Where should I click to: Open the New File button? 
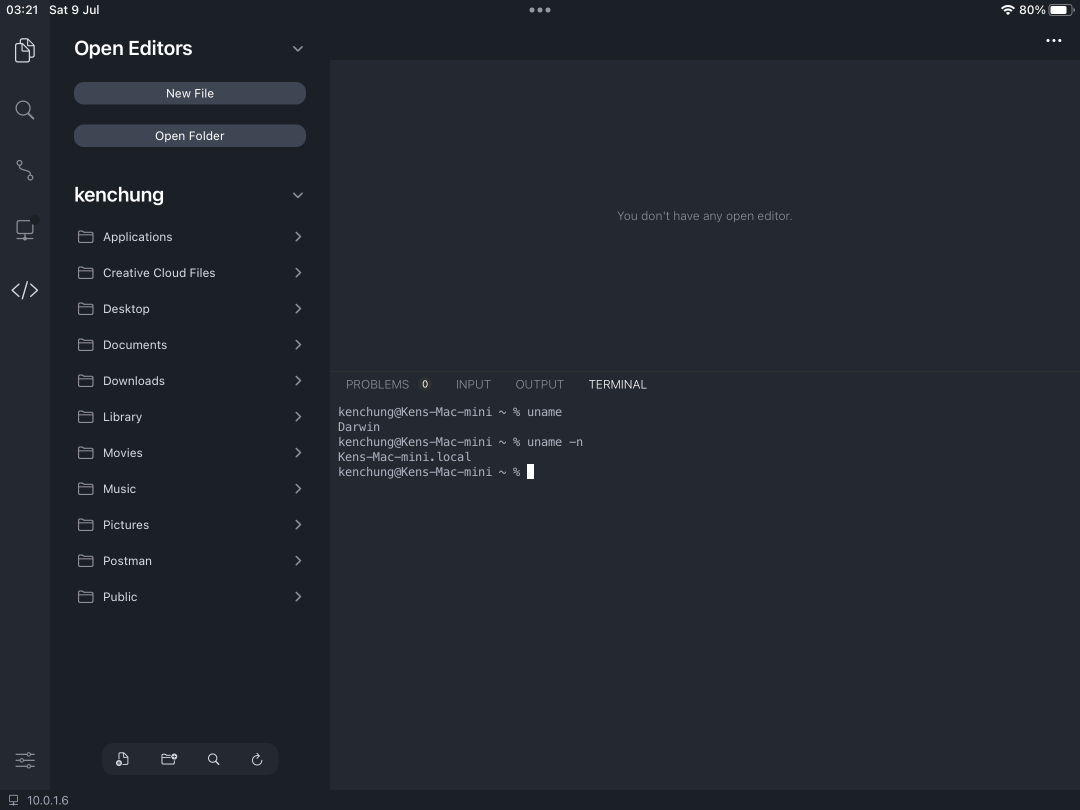point(189,93)
